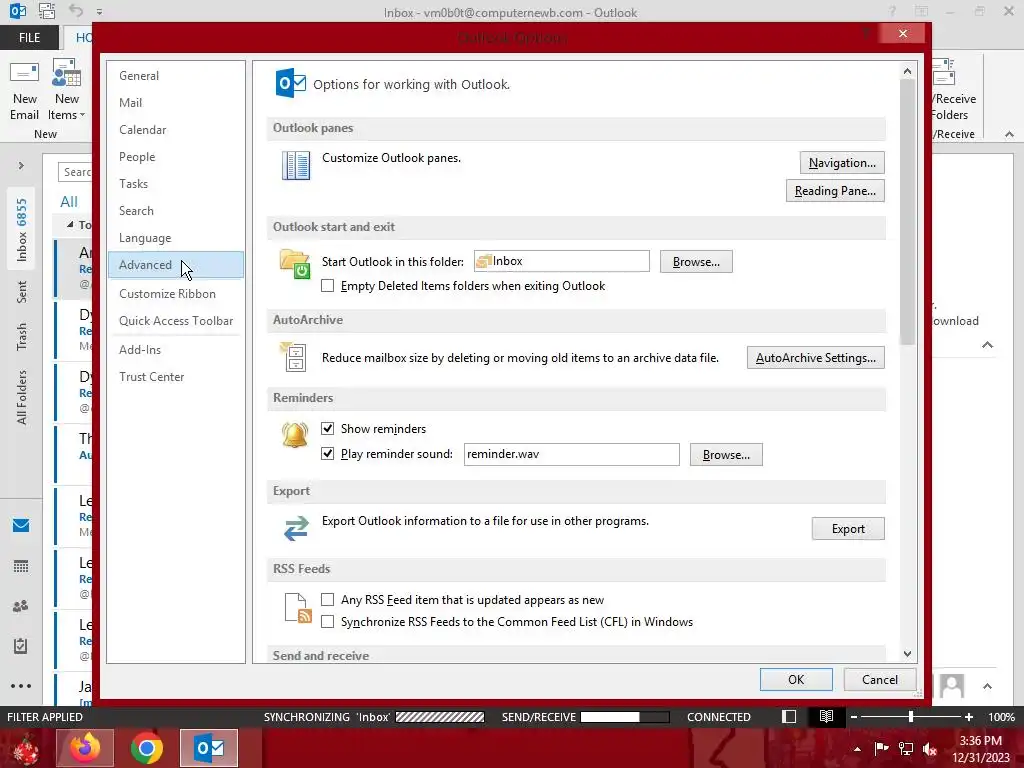The width and height of the screenshot is (1024, 768).
Task: Click the contact photo placeholder icon
Action: click(952, 686)
